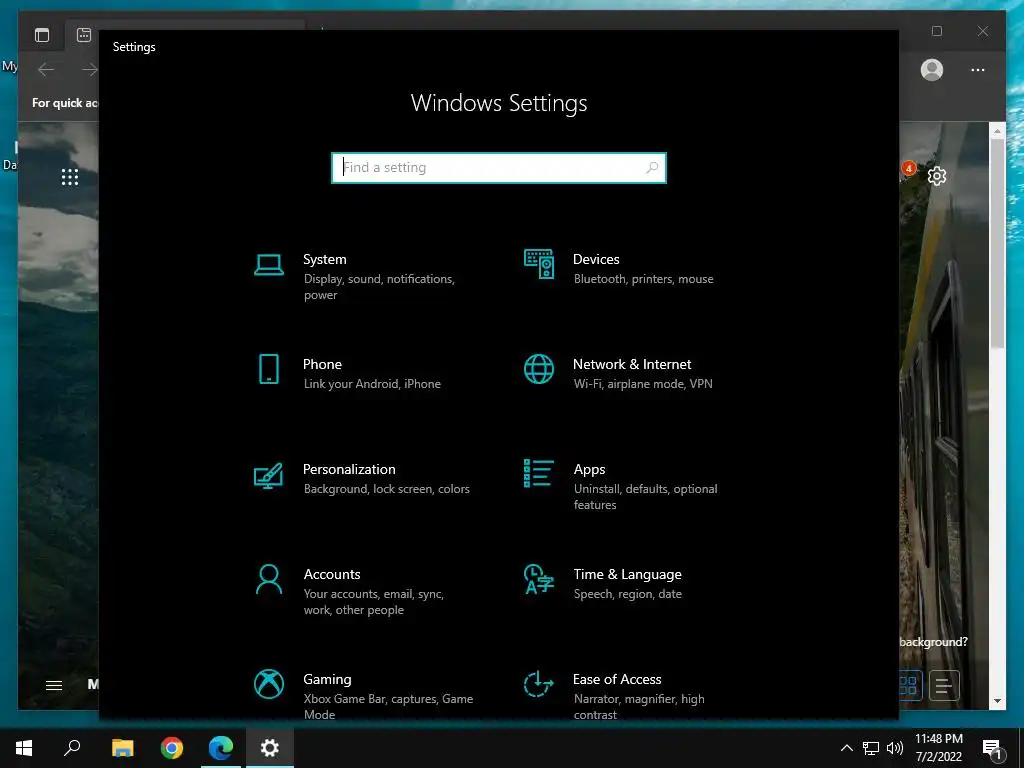Open Edge profile avatar icon

point(932,70)
